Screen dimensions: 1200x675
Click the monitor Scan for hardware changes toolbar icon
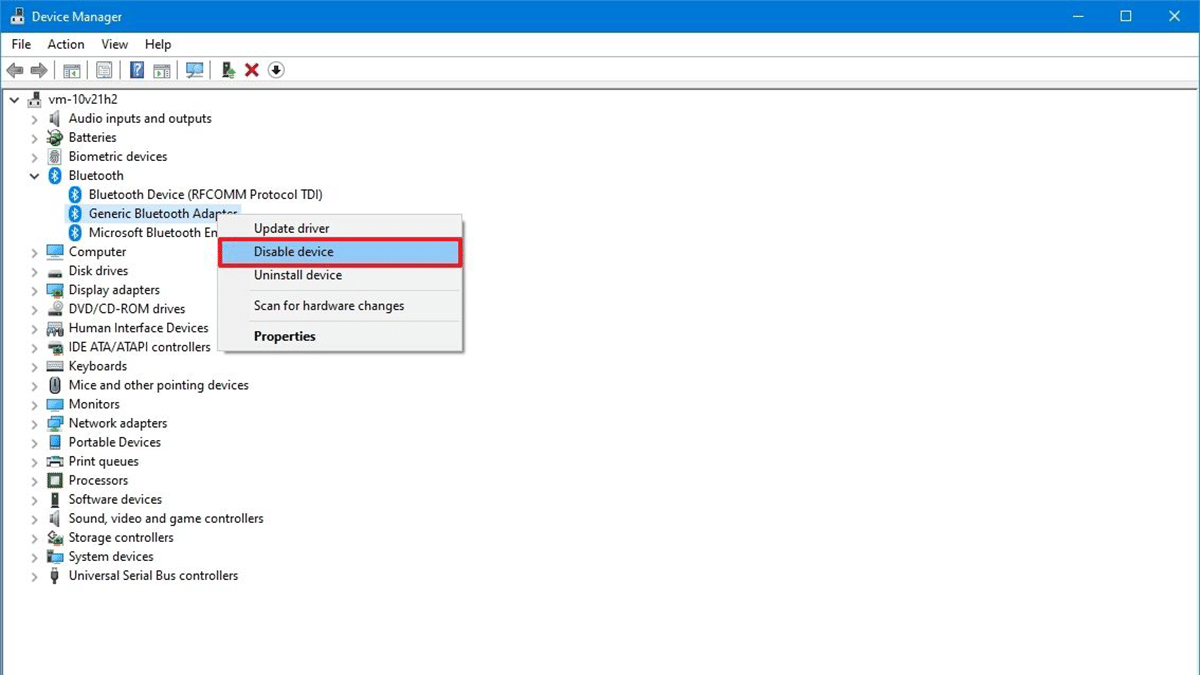click(x=195, y=70)
